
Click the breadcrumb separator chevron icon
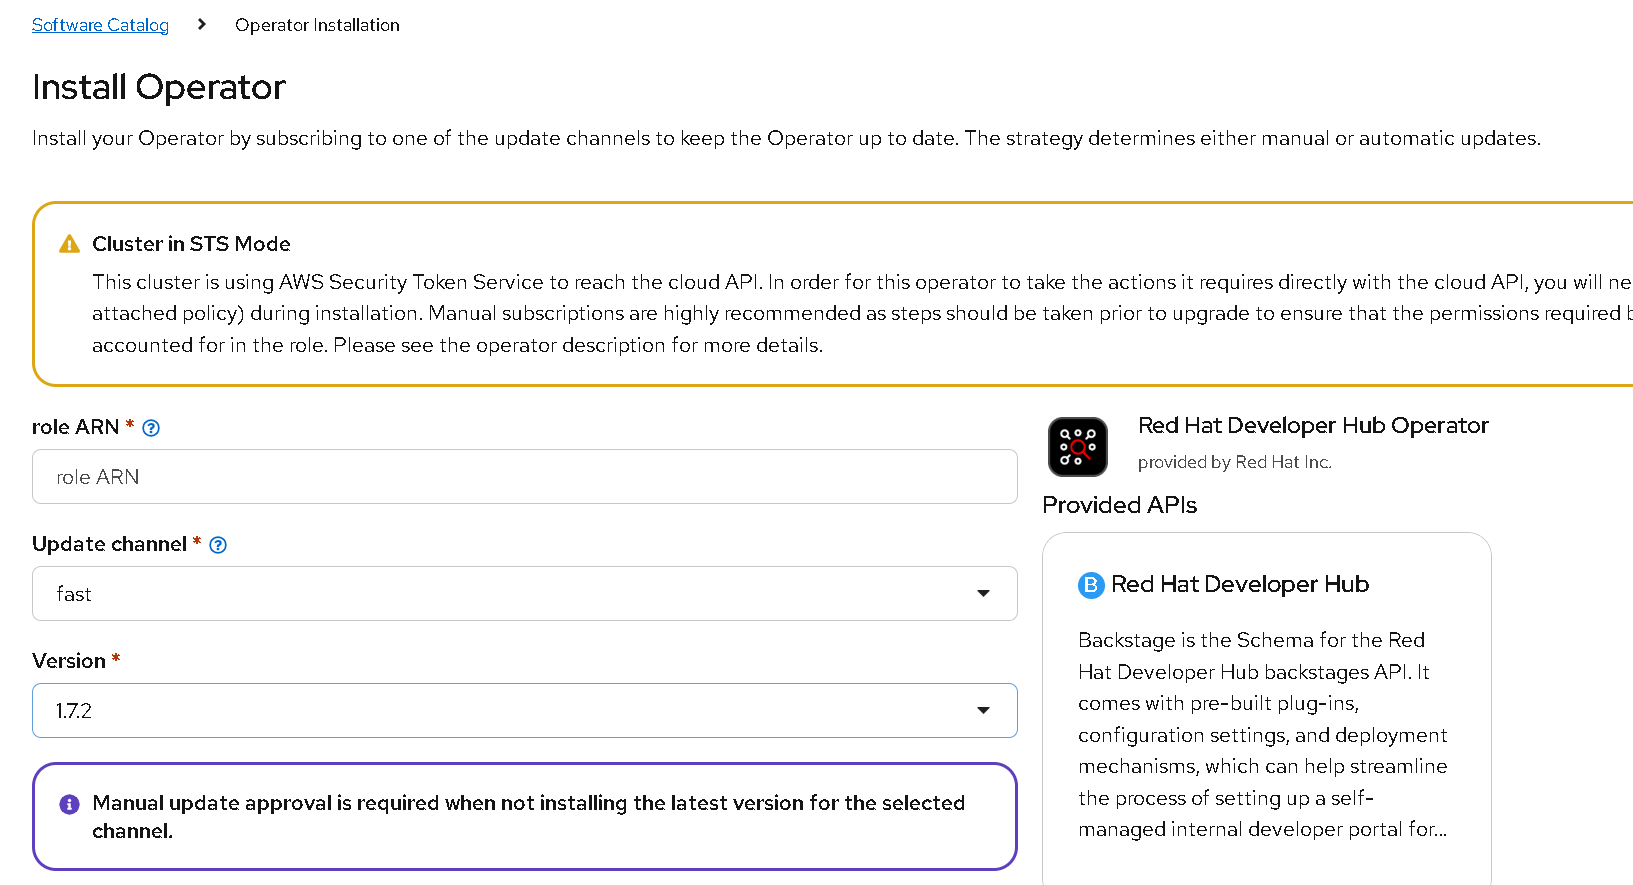(202, 24)
